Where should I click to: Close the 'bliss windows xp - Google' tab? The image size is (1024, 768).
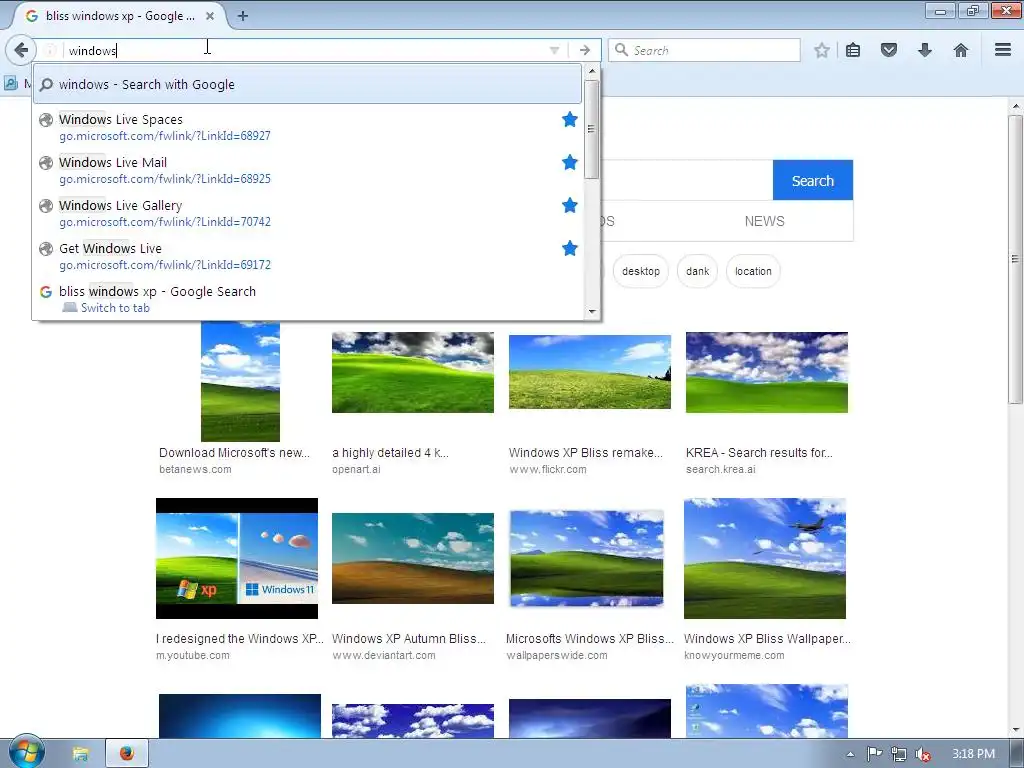(x=210, y=16)
